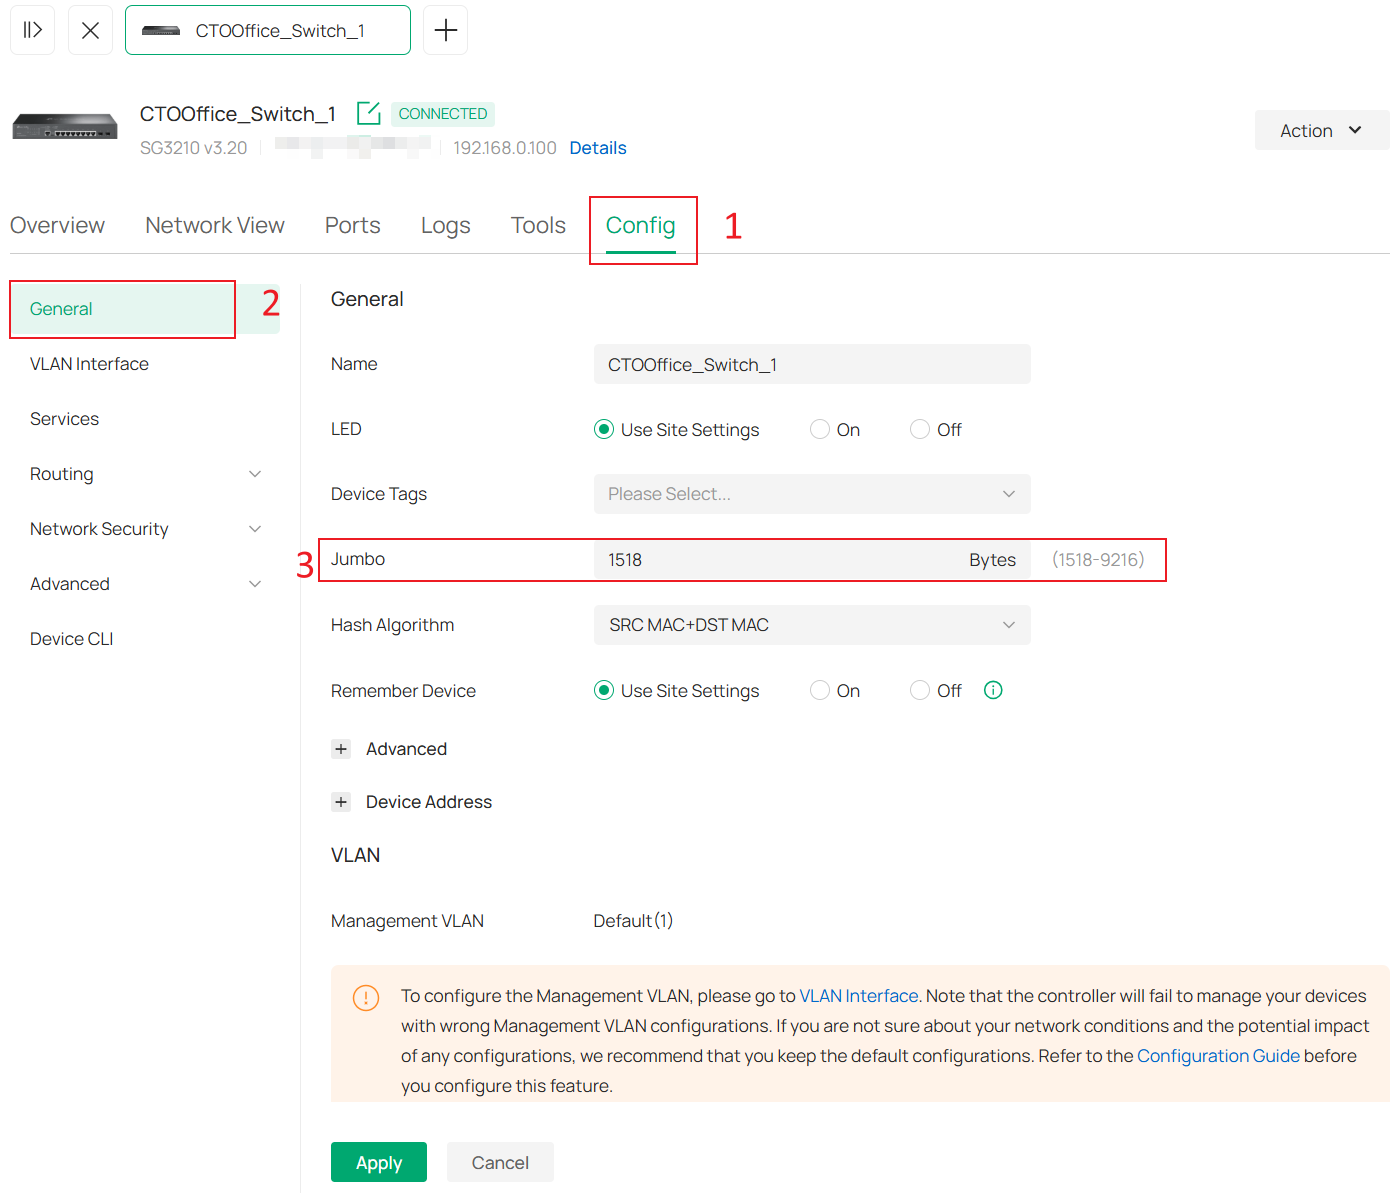Click the info icon beside Remember Device

pos(993,690)
